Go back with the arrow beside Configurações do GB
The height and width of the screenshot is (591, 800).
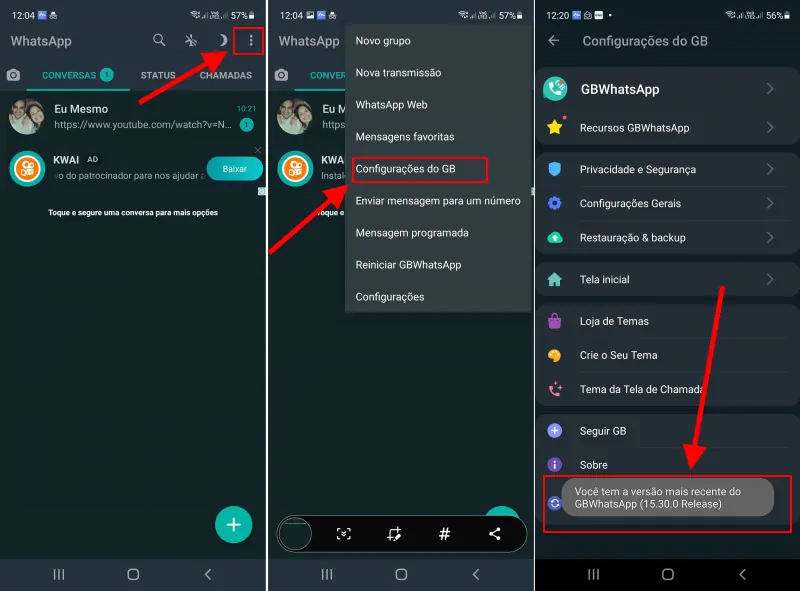pyautogui.click(x=554, y=40)
